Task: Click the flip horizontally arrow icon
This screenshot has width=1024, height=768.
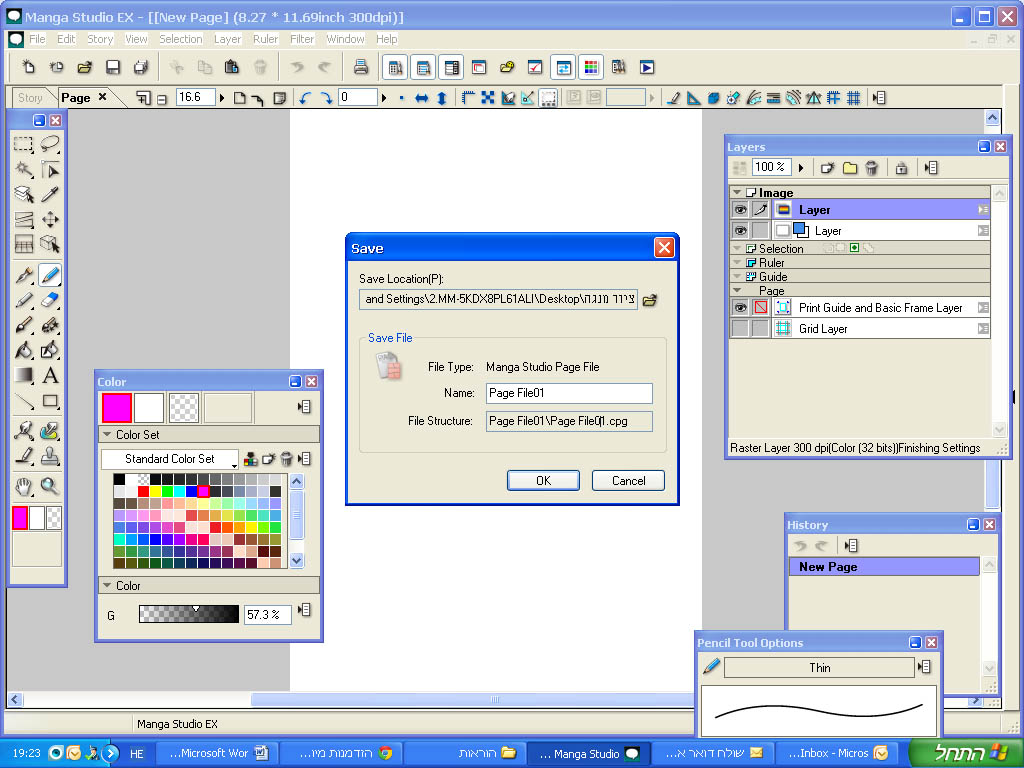Action: pos(422,98)
